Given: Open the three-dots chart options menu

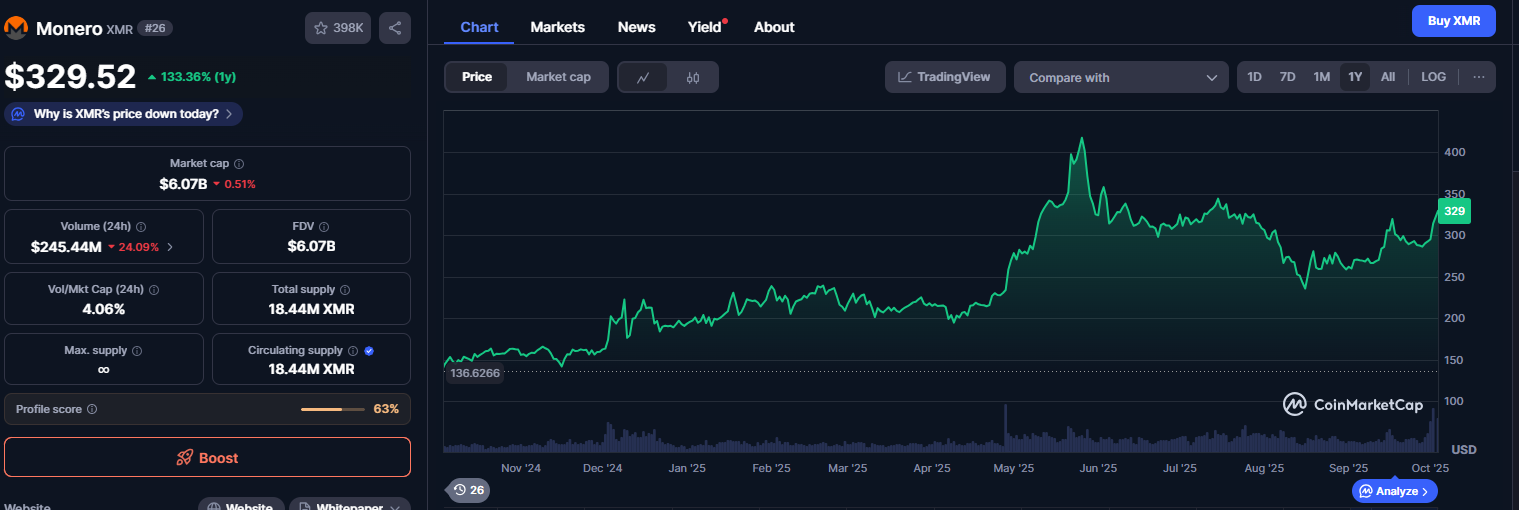Looking at the screenshot, I should pos(1479,77).
